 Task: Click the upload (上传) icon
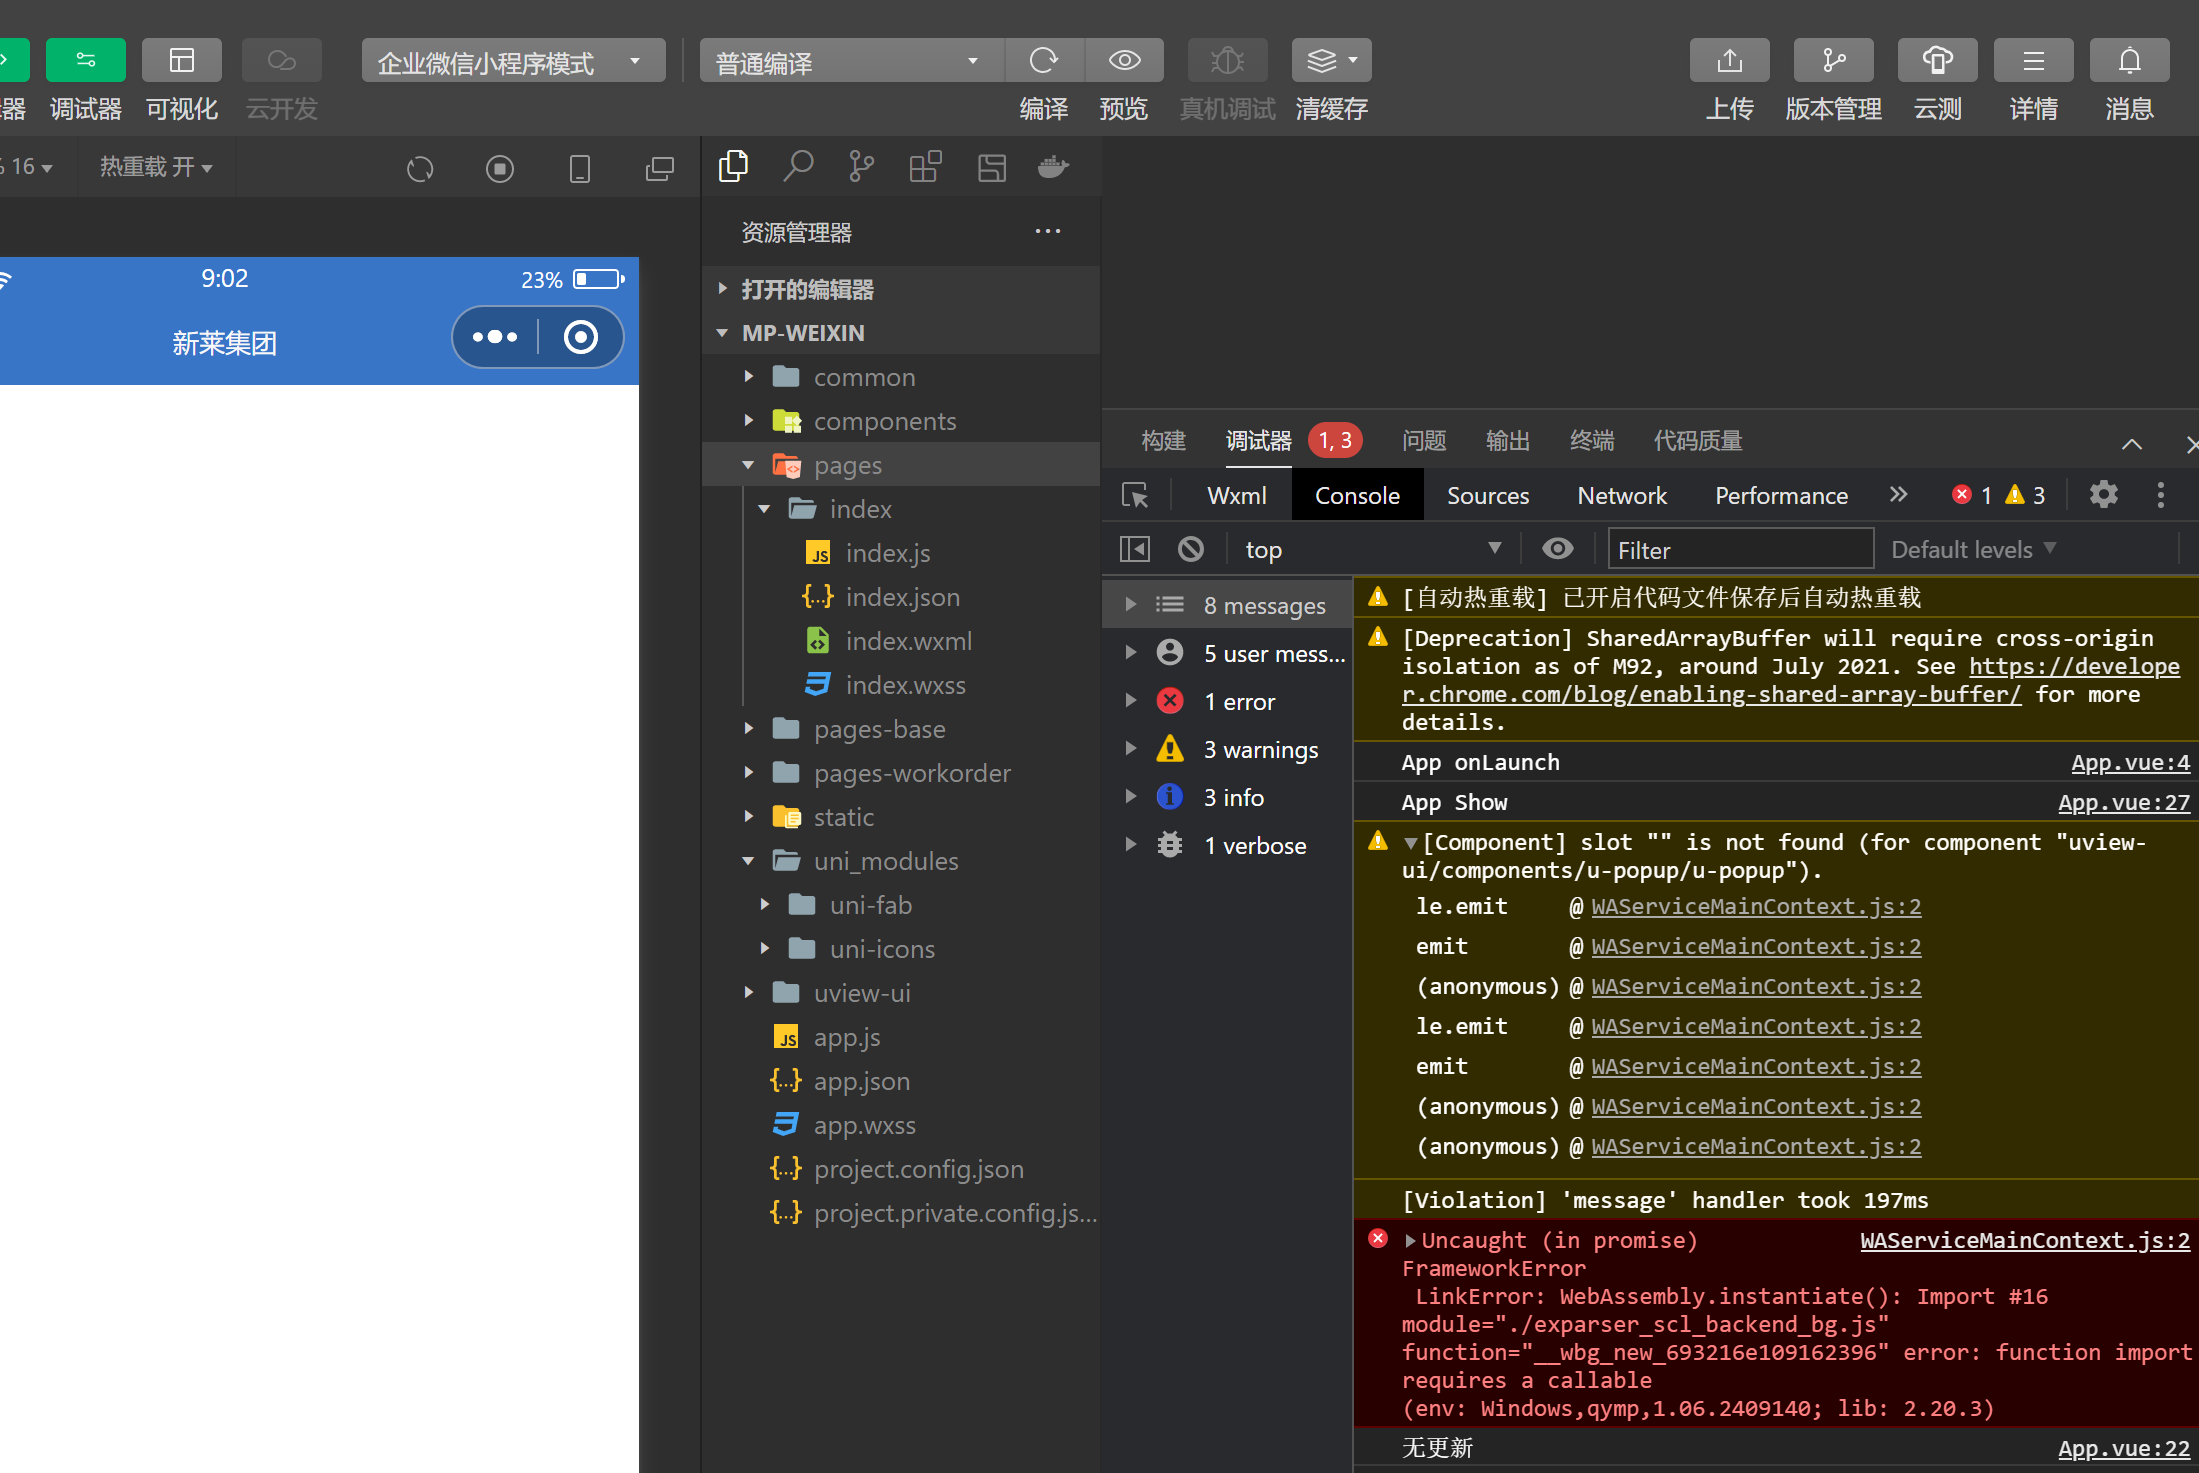[x=1729, y=61]
